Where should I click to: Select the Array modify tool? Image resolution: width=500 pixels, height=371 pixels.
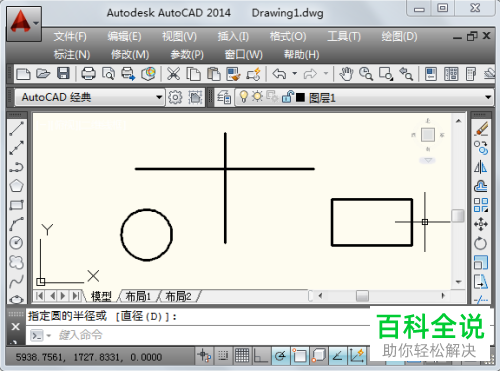[481, 205]
